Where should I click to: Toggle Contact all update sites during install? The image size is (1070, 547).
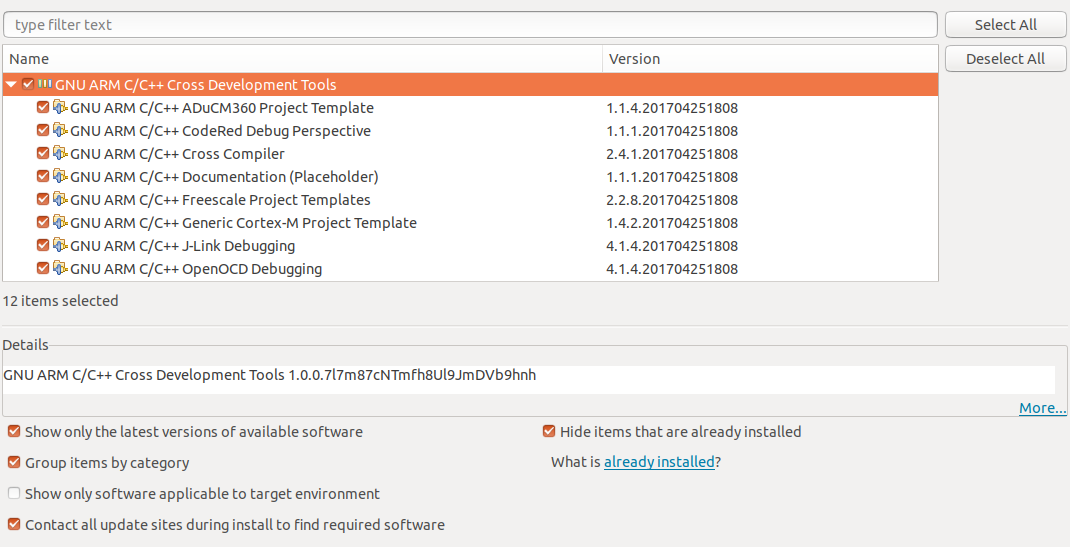coord(14,524)
